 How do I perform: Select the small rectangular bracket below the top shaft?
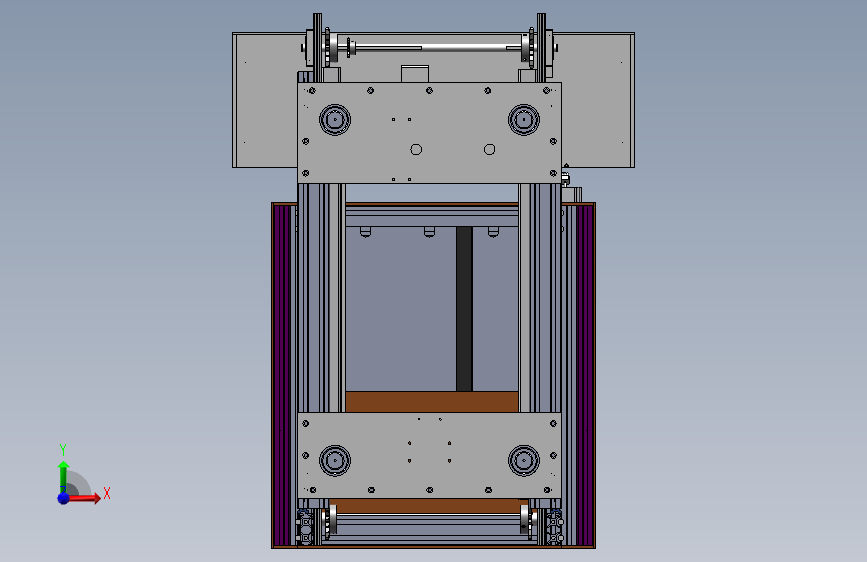click(x=415, y=74)
